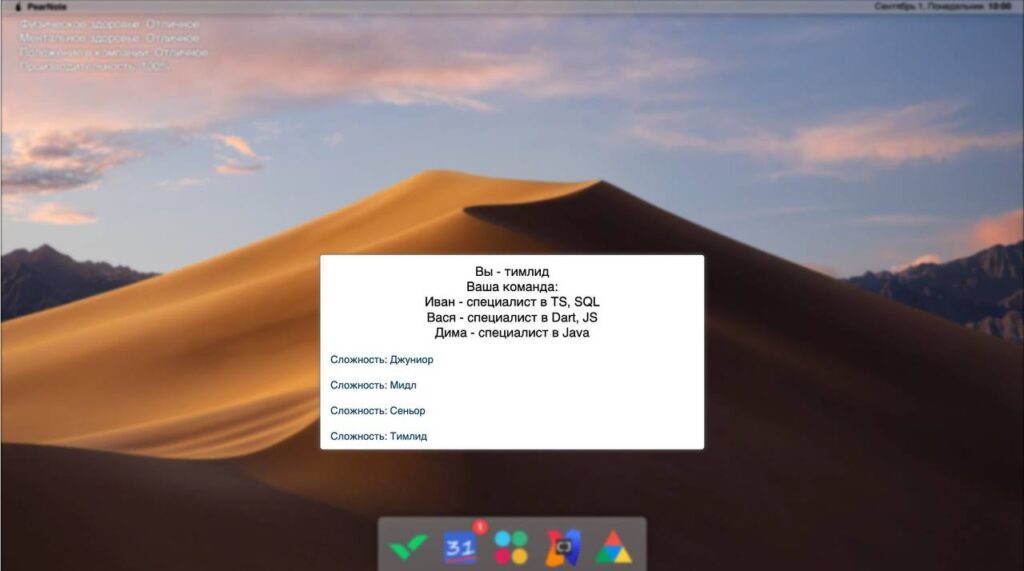The height and width of the screenshot is (571, 1024).
Task: Click the pear logo in menu bar
Action: click(x=17, y=6)
